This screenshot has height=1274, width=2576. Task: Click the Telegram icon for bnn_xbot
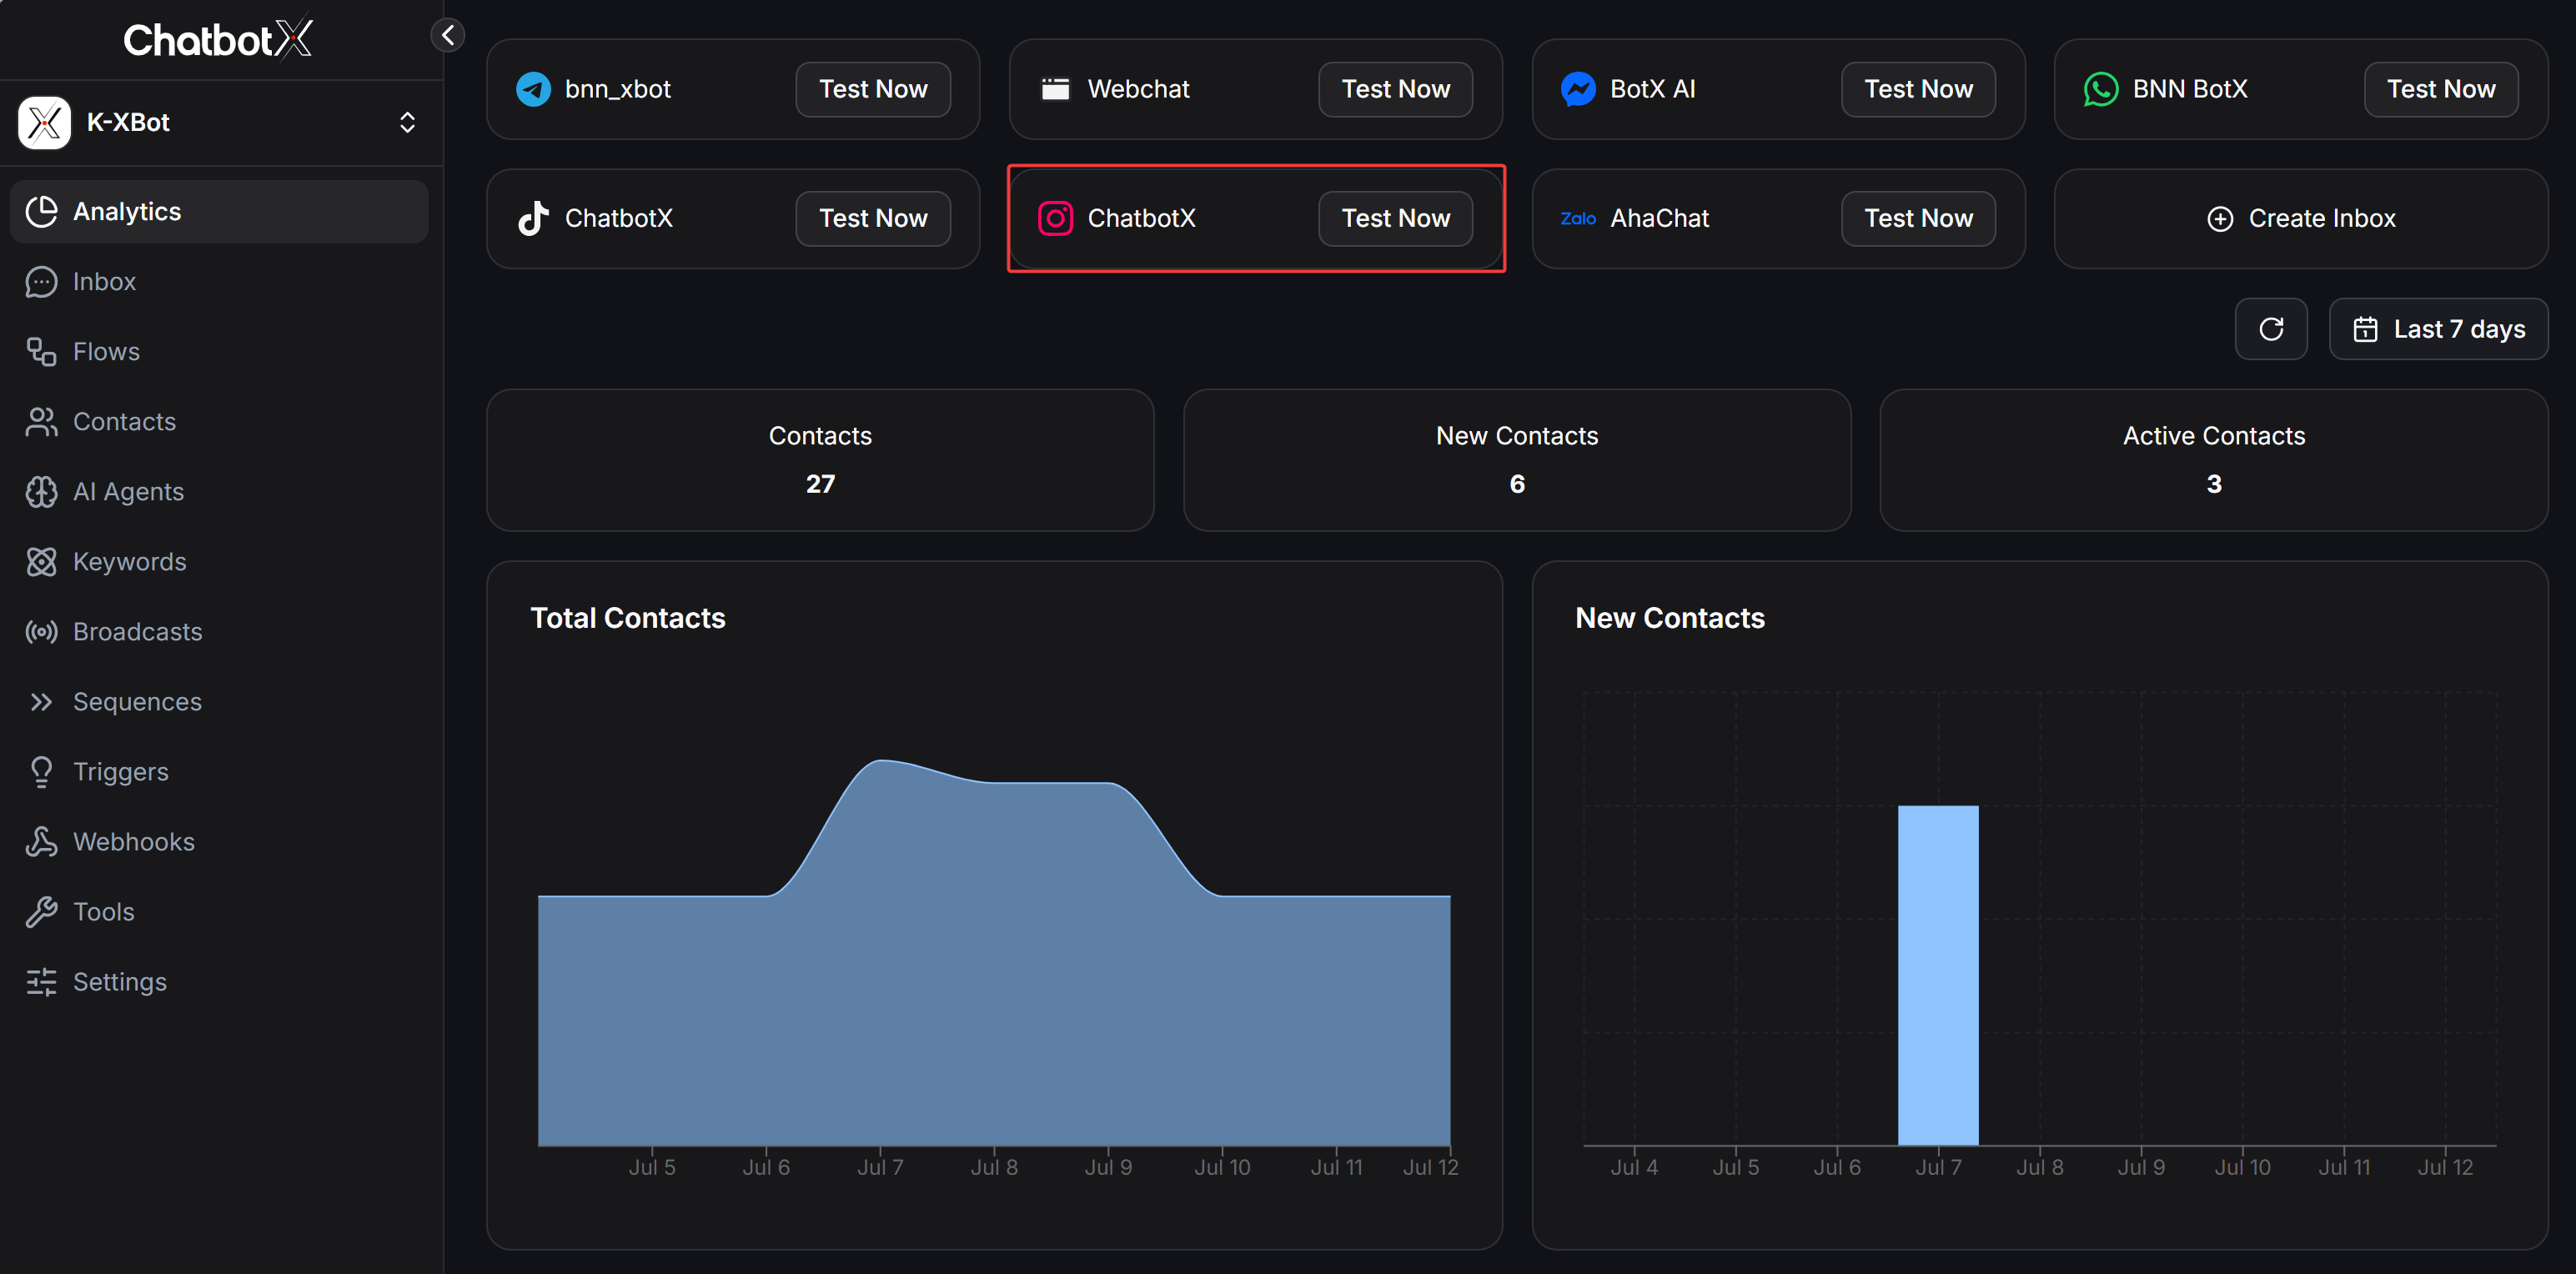coord(533,89)
